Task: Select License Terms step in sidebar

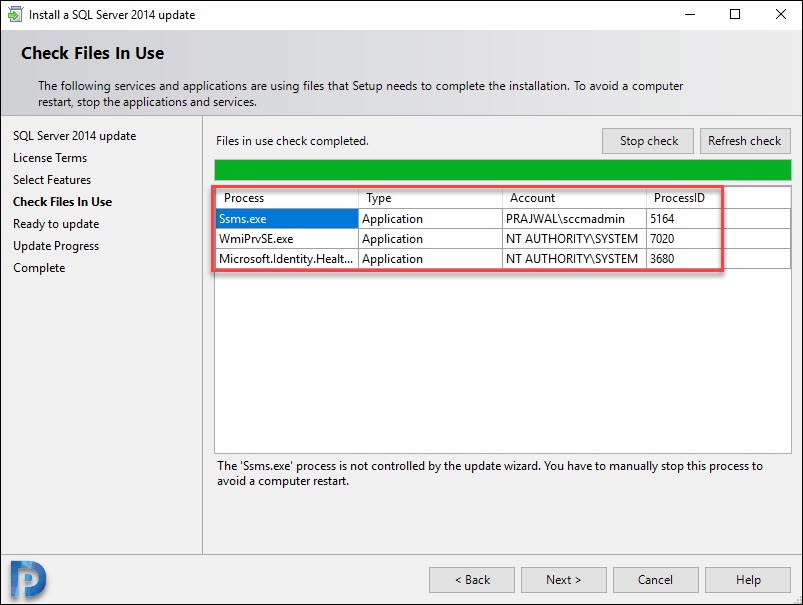Action: (50, 158)
